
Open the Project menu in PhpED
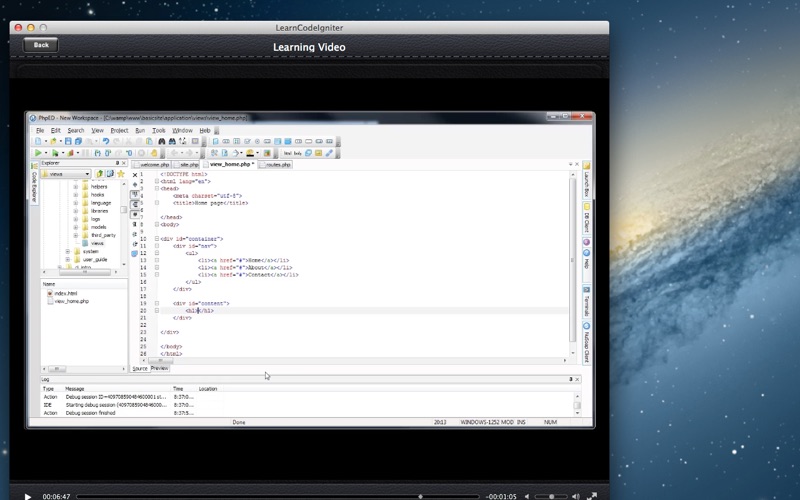click(x=119, y=131)
